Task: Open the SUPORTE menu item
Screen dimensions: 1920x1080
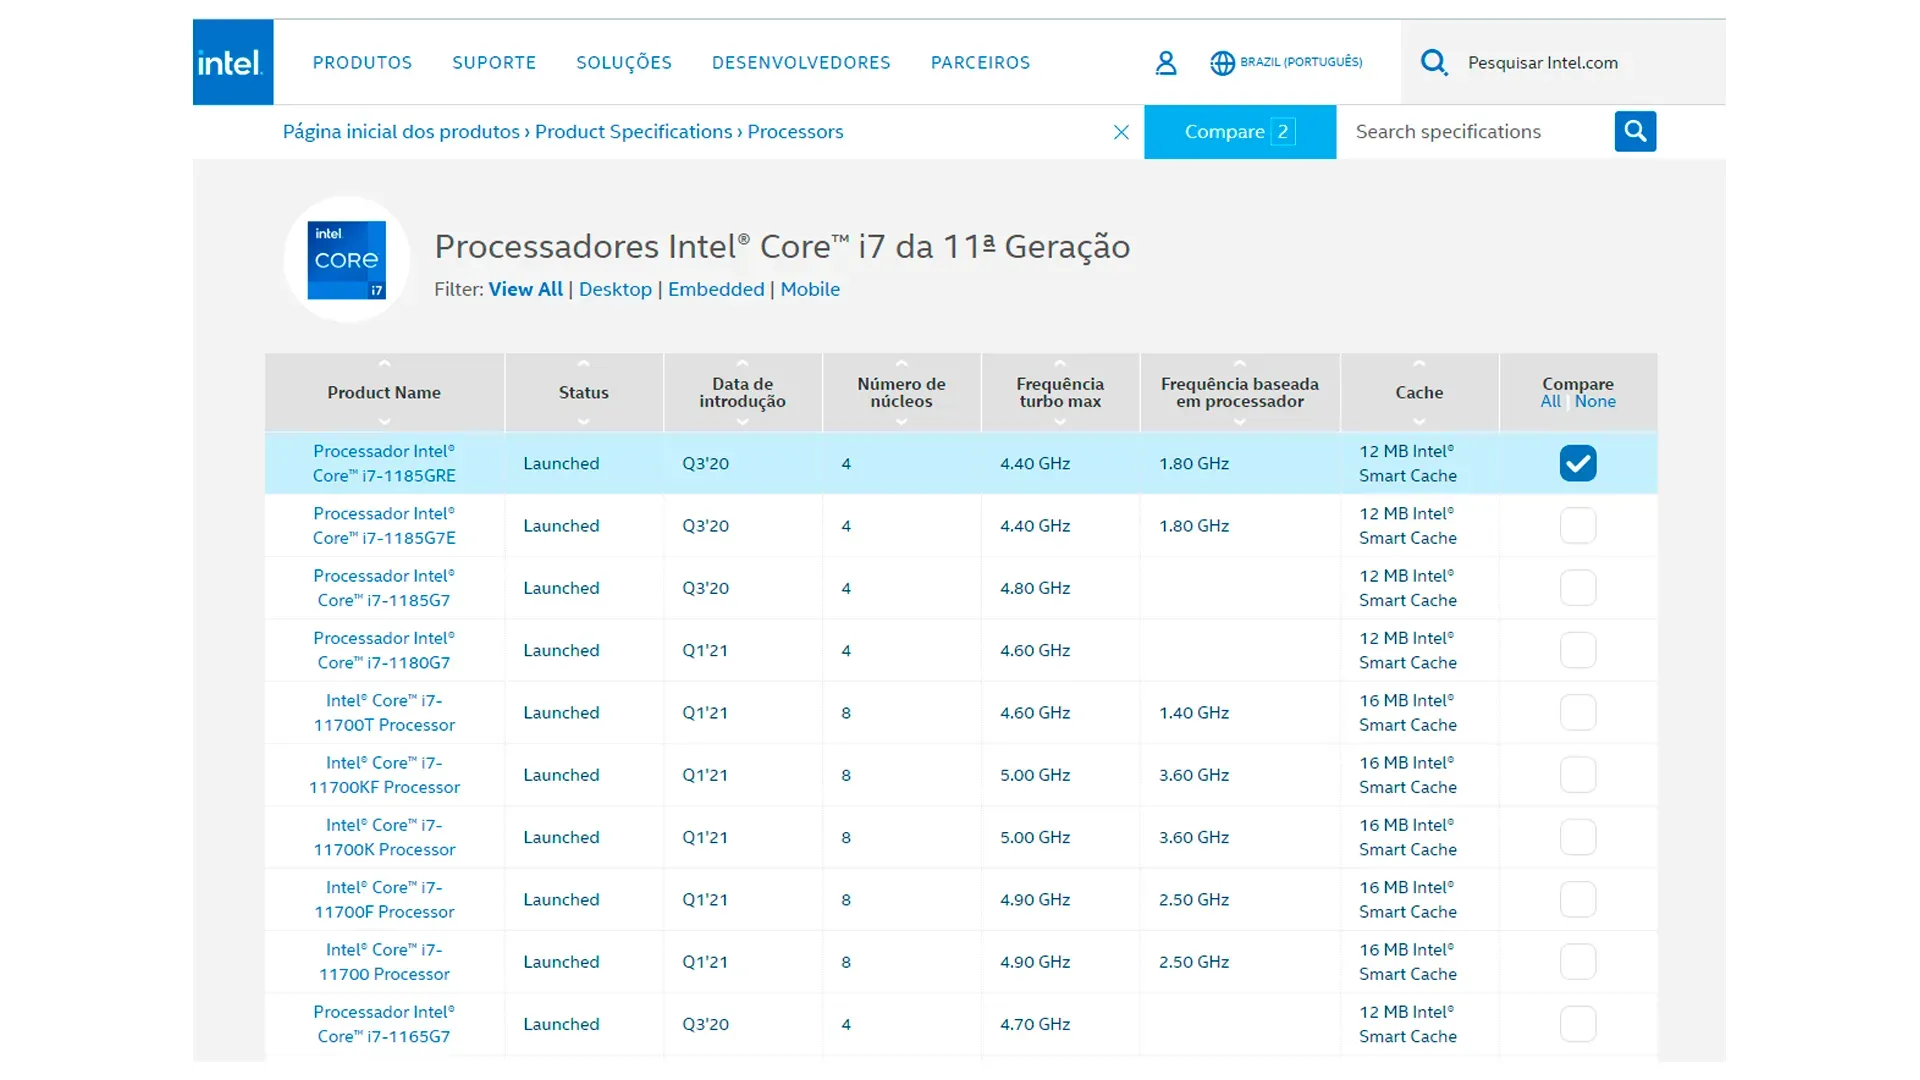Action: click(x=495, y=62)
